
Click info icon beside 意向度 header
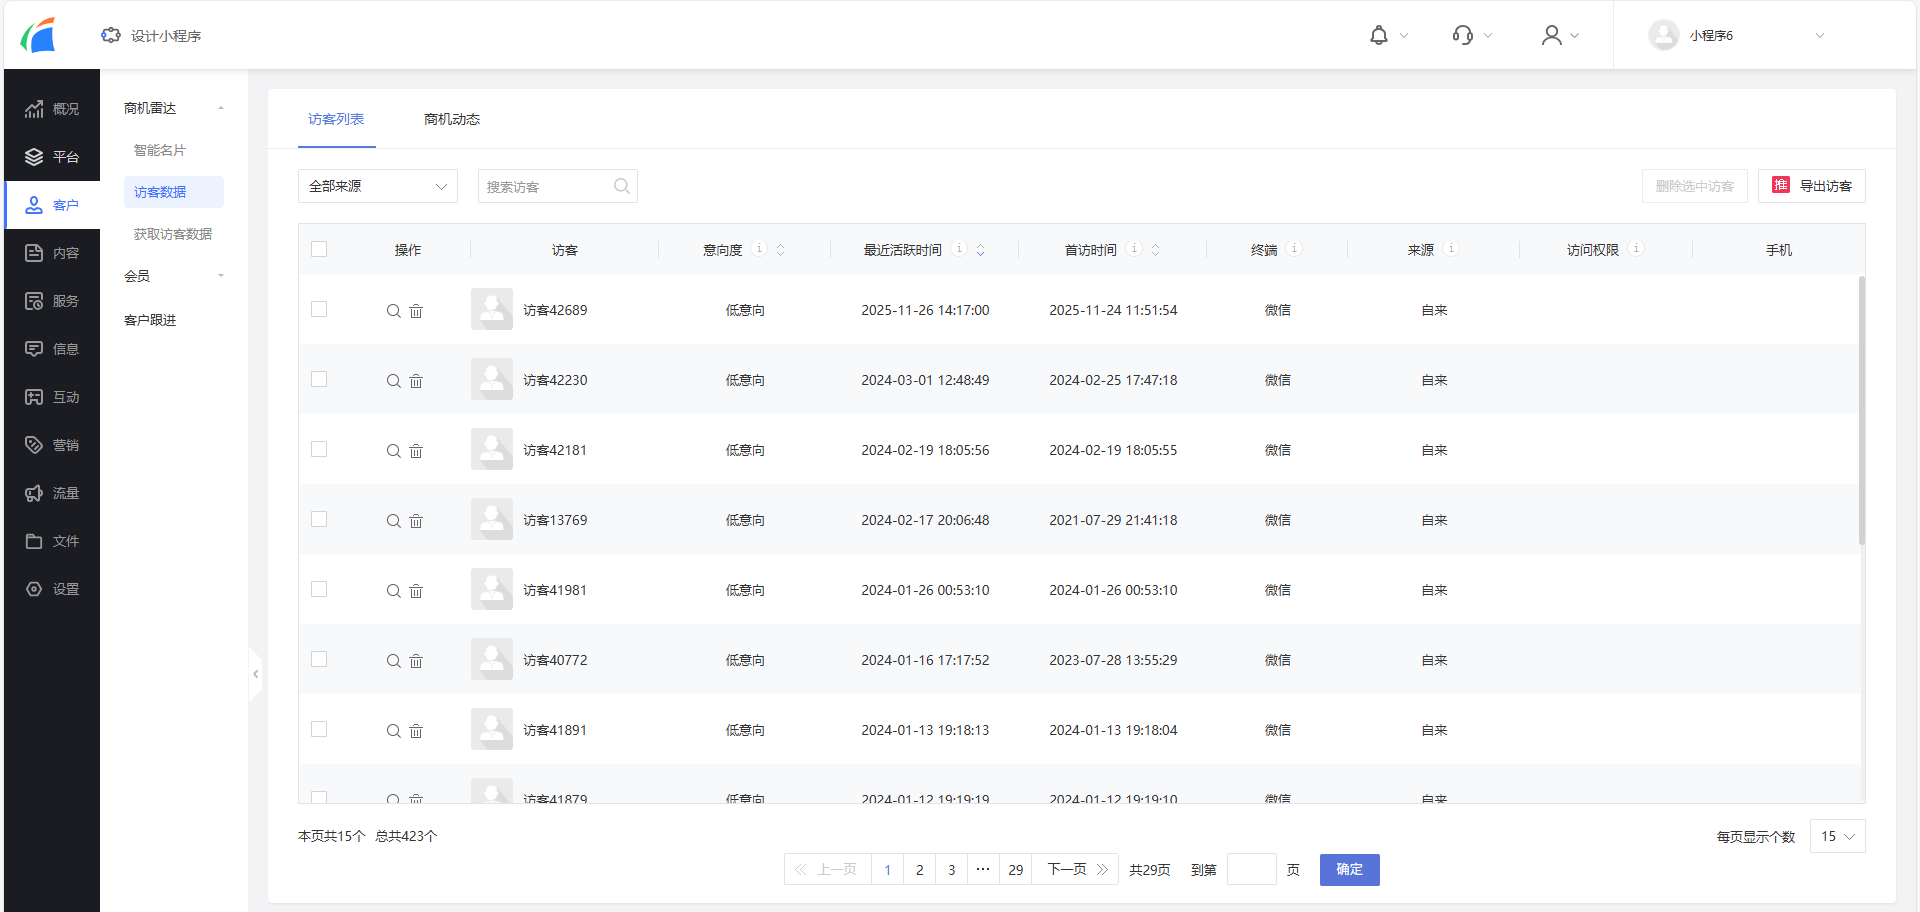pos(759,249)
